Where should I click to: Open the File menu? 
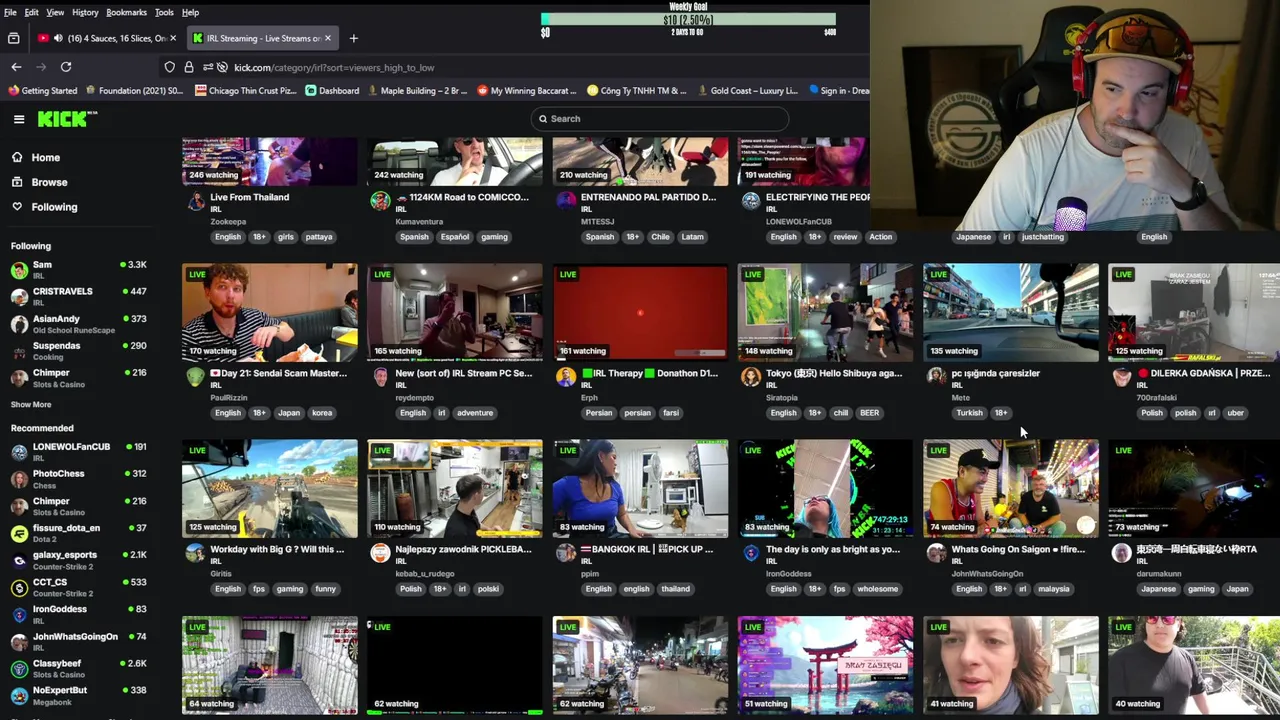10,12
